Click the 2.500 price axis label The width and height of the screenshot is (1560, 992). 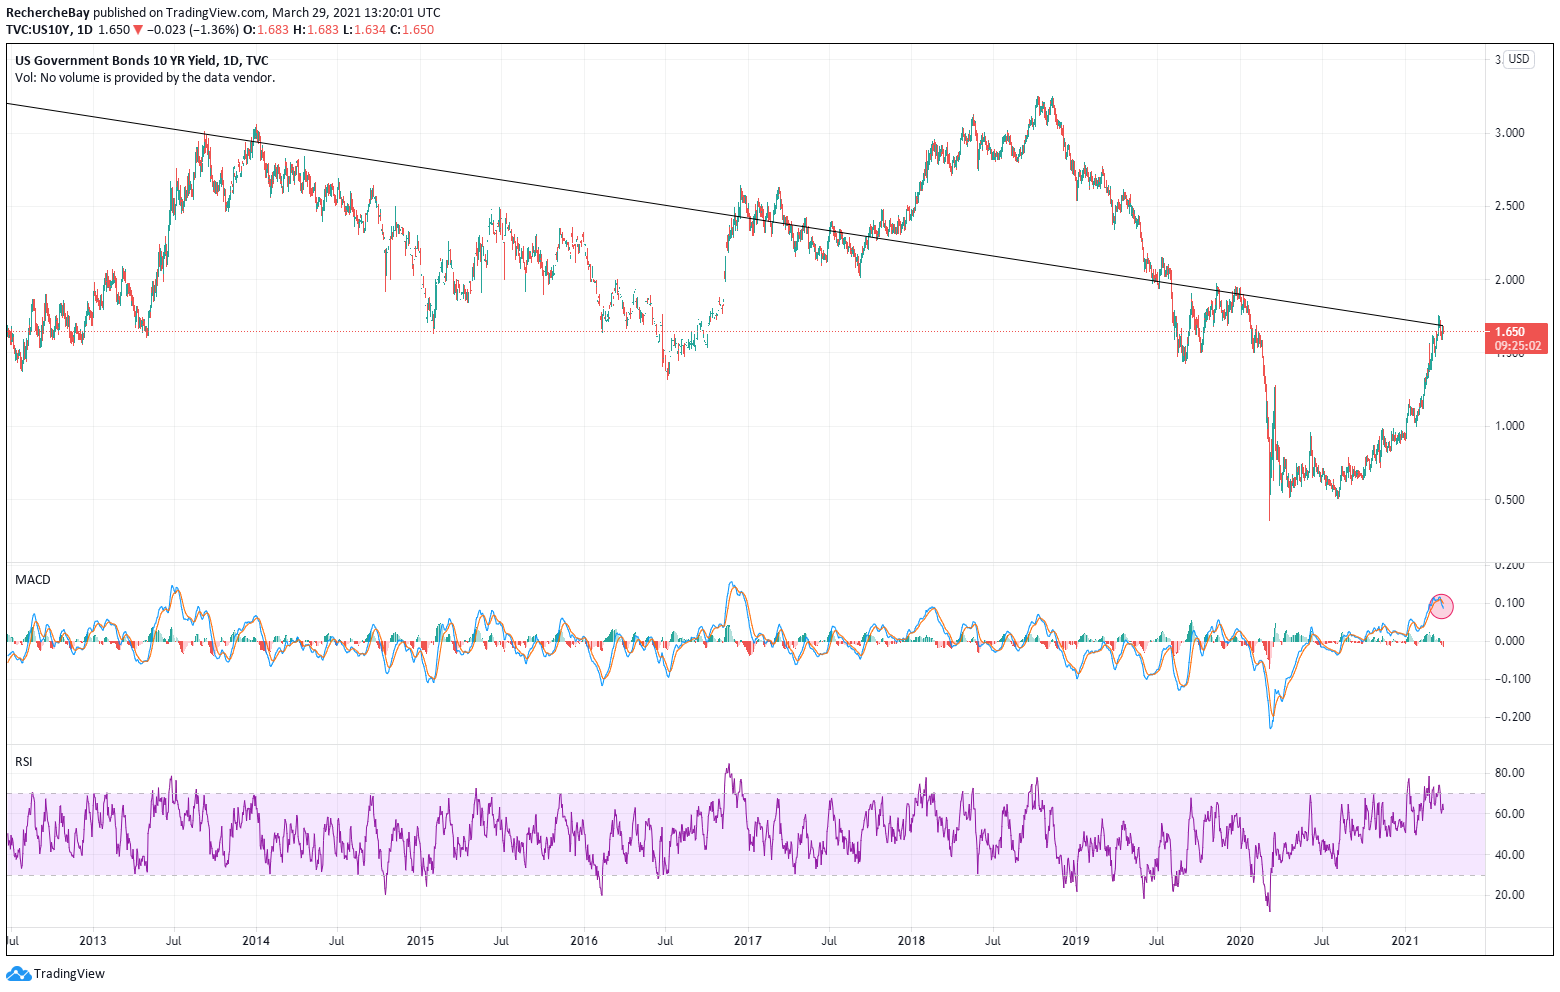tap(1509, 206)
